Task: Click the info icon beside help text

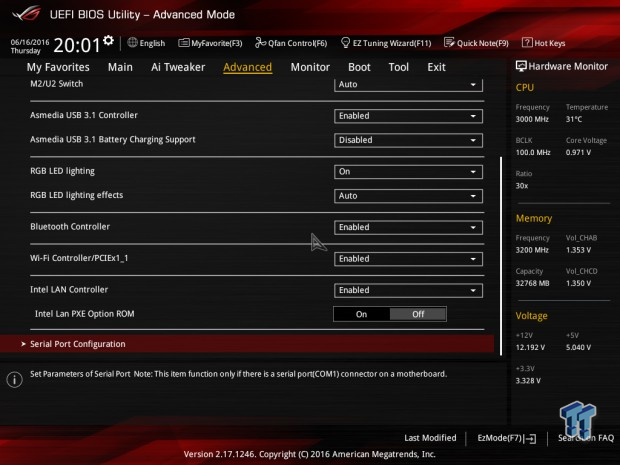Action: click(15, 380)
